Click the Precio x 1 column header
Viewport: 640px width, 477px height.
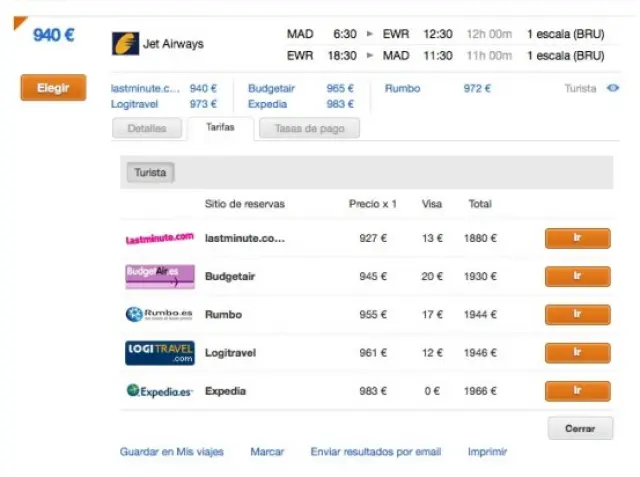[x=373, y=204]
